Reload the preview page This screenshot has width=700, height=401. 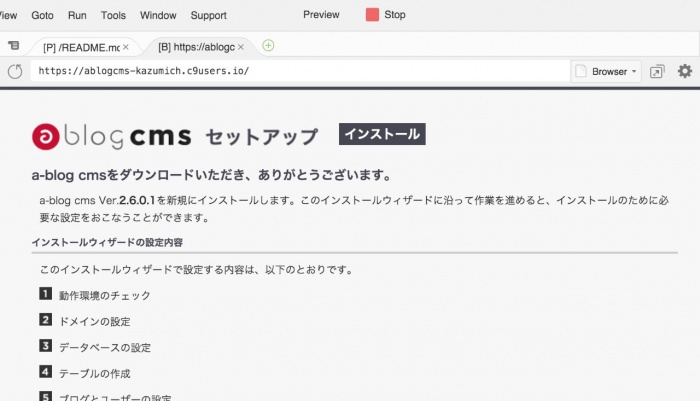(x=15, y=71)
